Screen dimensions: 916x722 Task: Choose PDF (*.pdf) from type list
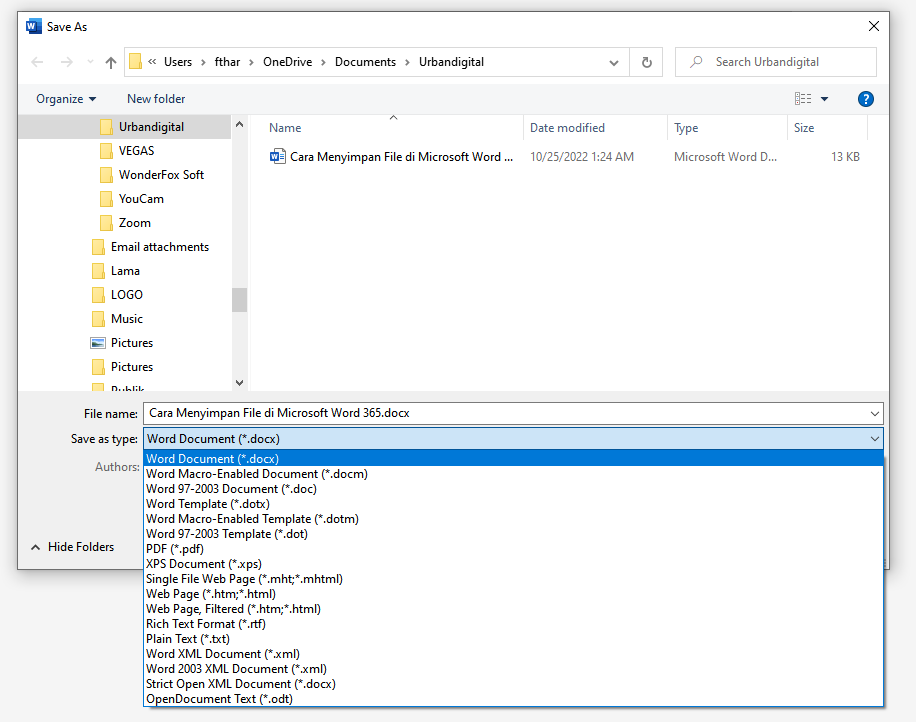176,549
